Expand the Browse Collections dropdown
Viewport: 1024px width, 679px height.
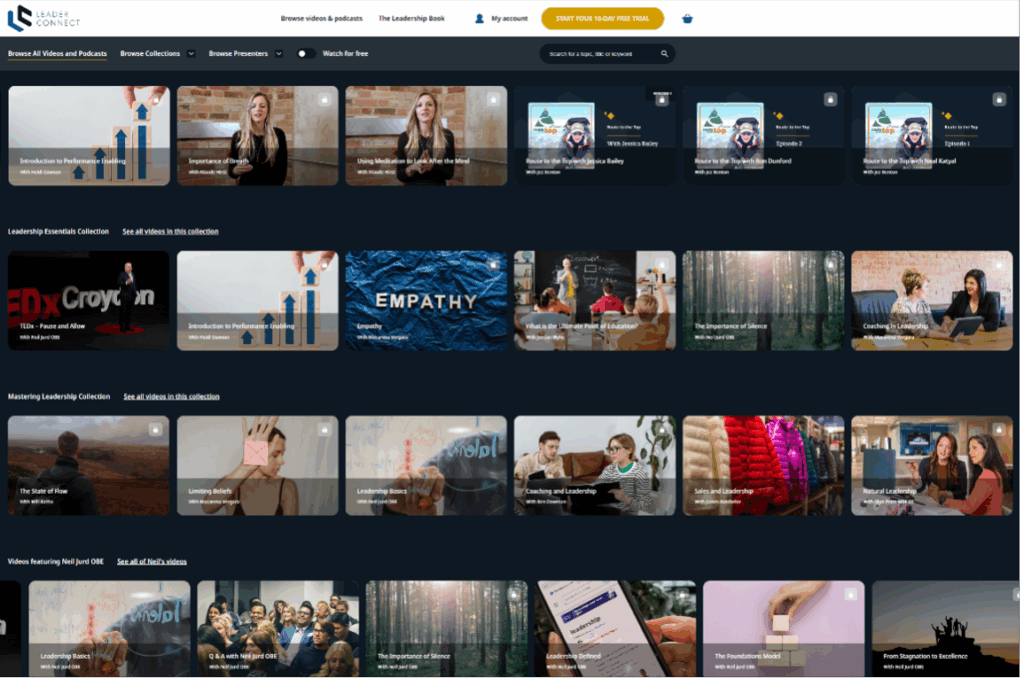(x=190, y=54)
